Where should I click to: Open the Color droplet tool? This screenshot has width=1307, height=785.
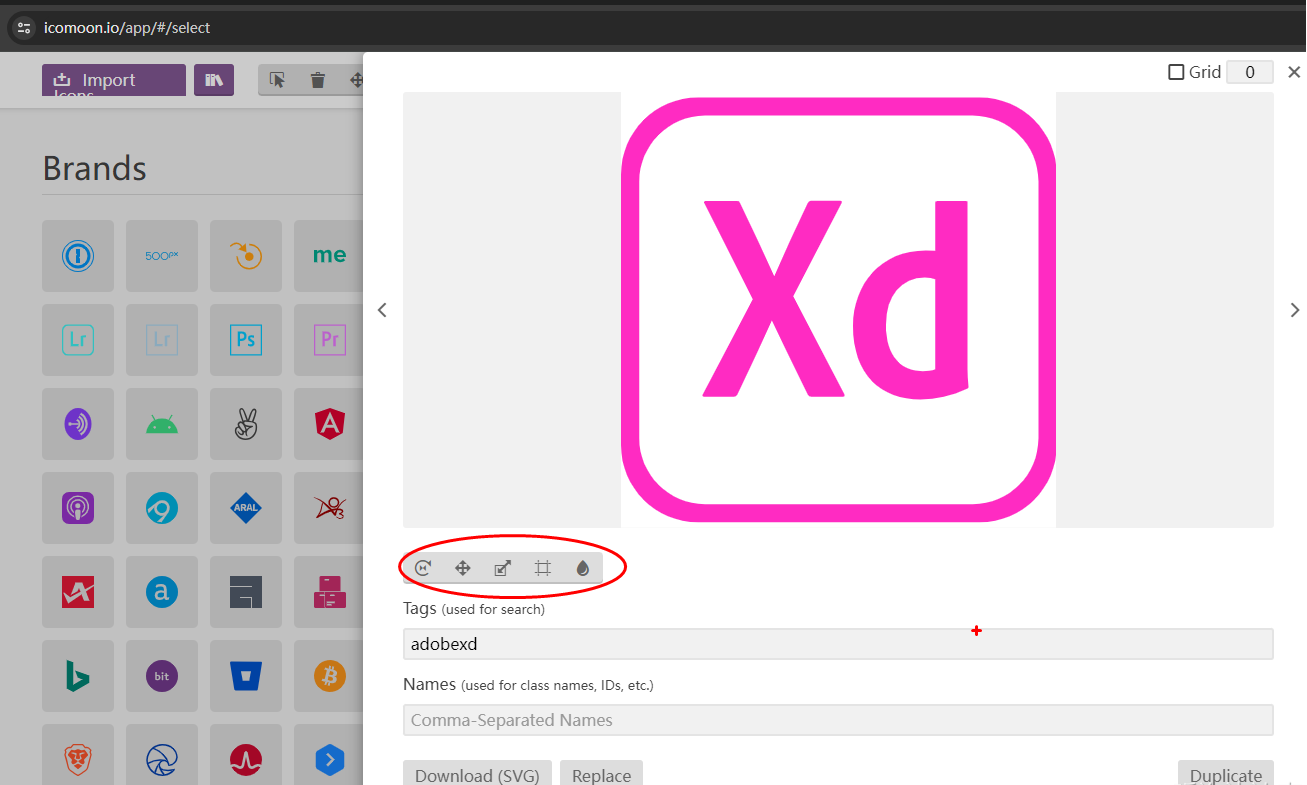pyautogui.click(x=583, y=568)
